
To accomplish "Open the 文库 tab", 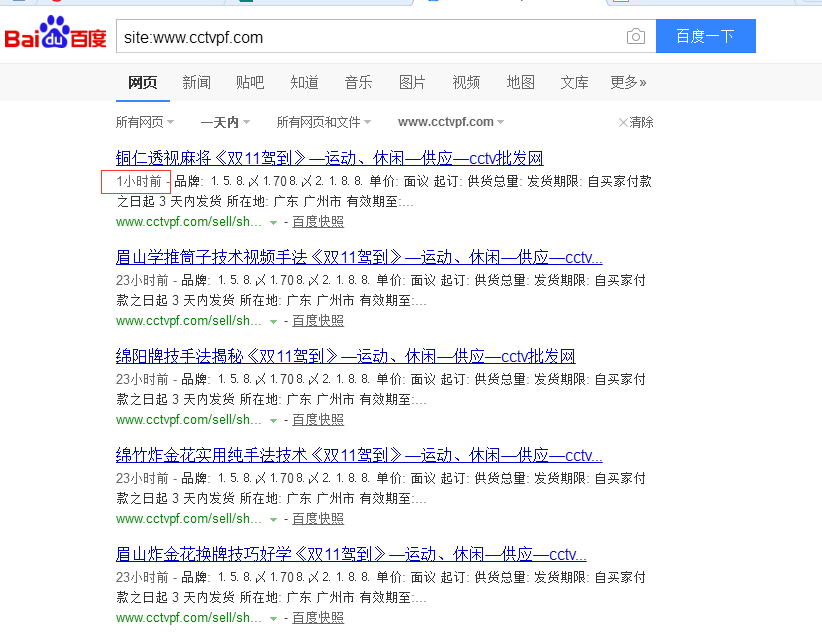I will 574,82.
